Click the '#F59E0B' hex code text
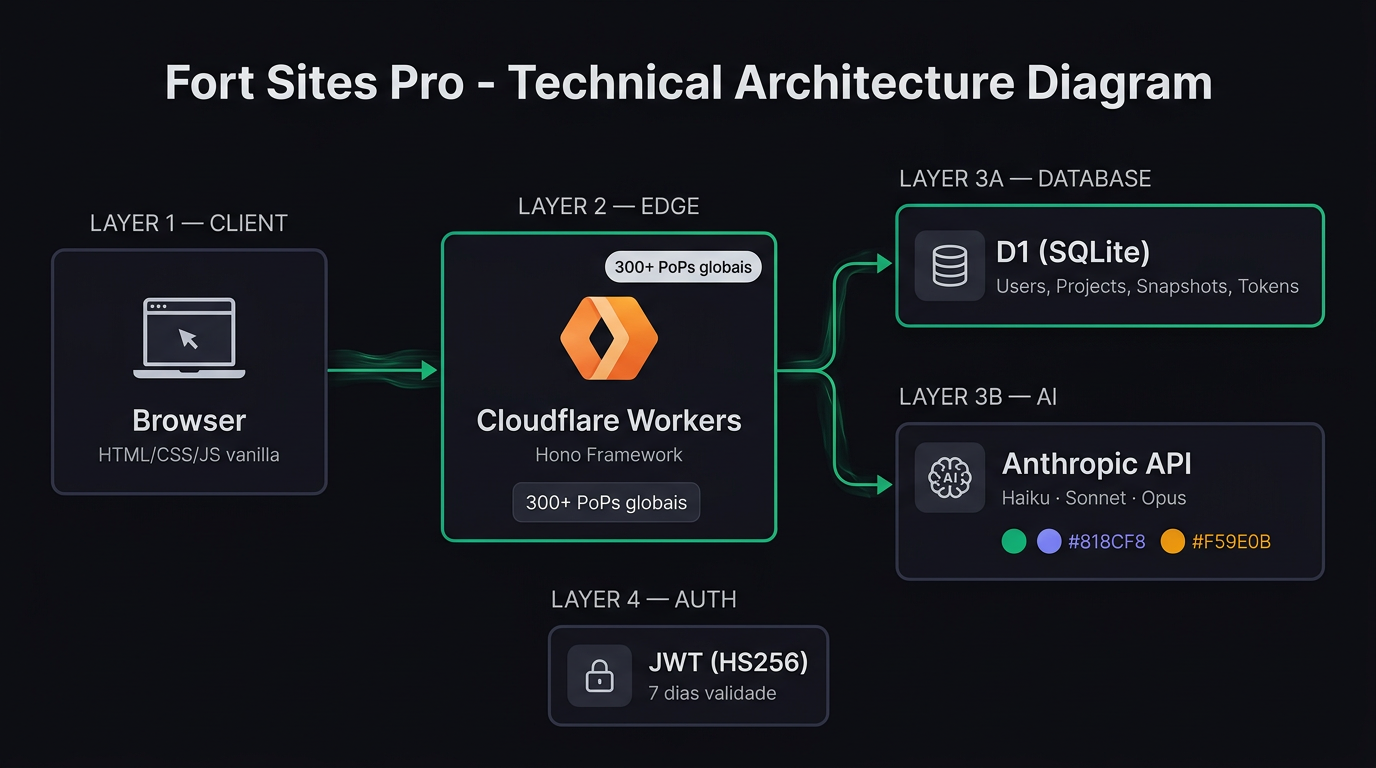 pyautogui.click(x=1231, y=542)
